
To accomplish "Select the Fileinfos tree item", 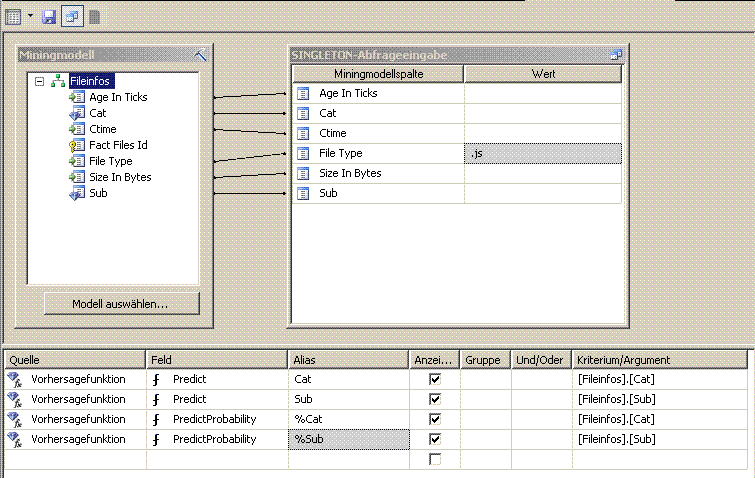I will click(90, 81).
